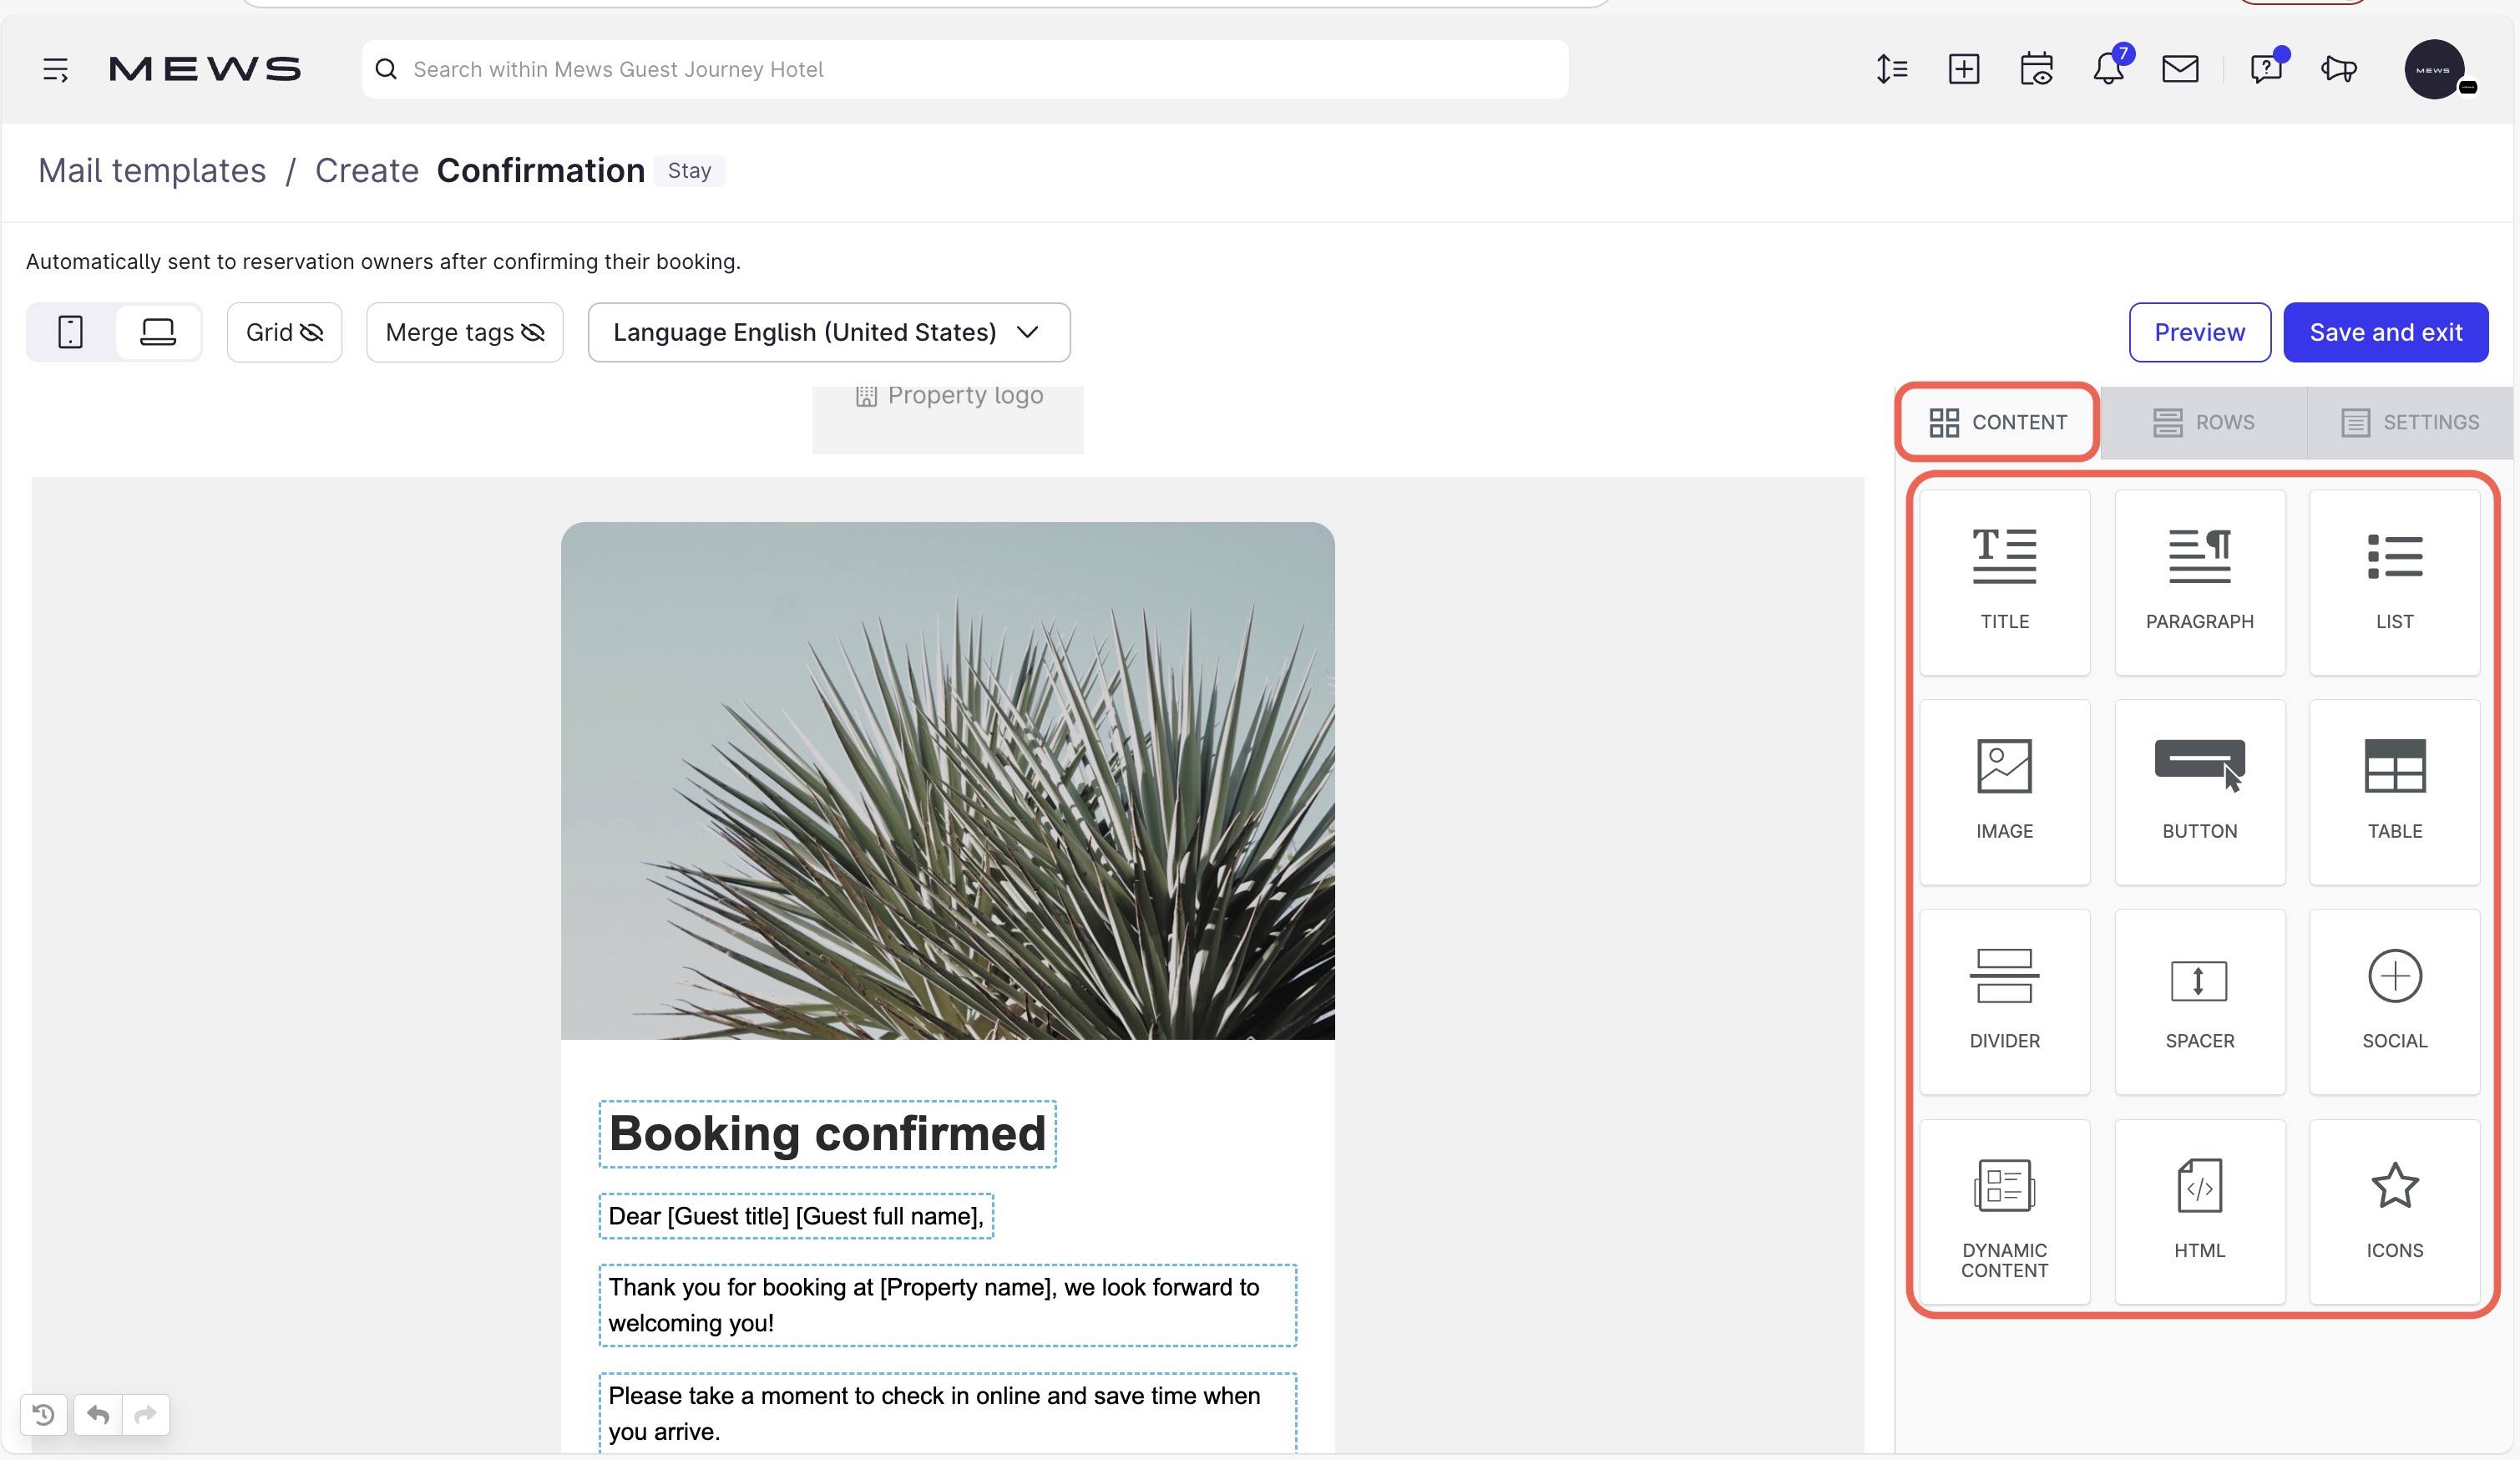Screen dimensions: 2520x1460
Task: Add a Spacer content block
Action: pos(2199,1002)
